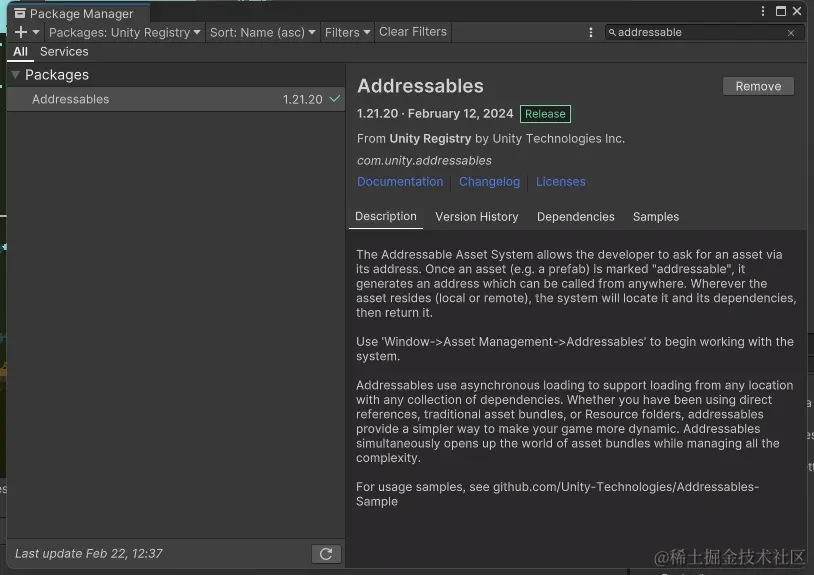This screenshot has height=575, width=814.
Task: Open the window options menu in title bar
Action: (763, 11)
